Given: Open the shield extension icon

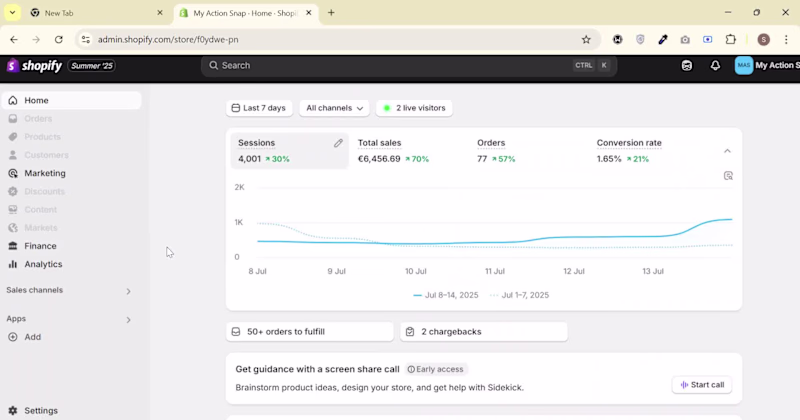Looking at the screenshot, I should pos(640,39).
